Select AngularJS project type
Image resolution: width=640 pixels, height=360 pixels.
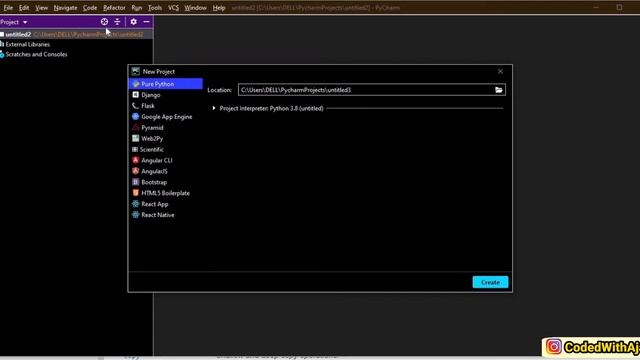tap(165, 171)
